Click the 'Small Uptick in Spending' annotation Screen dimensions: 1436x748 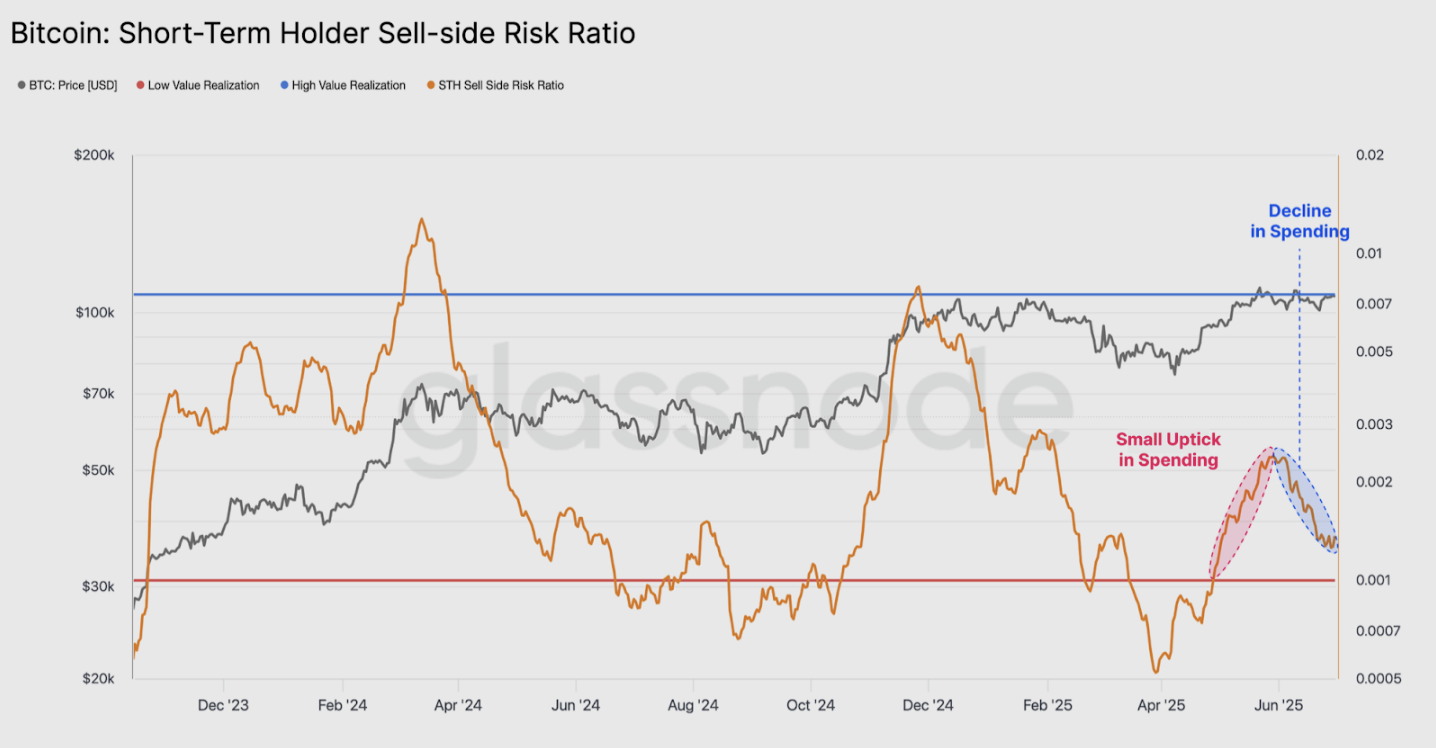[x=1168, y=450]
